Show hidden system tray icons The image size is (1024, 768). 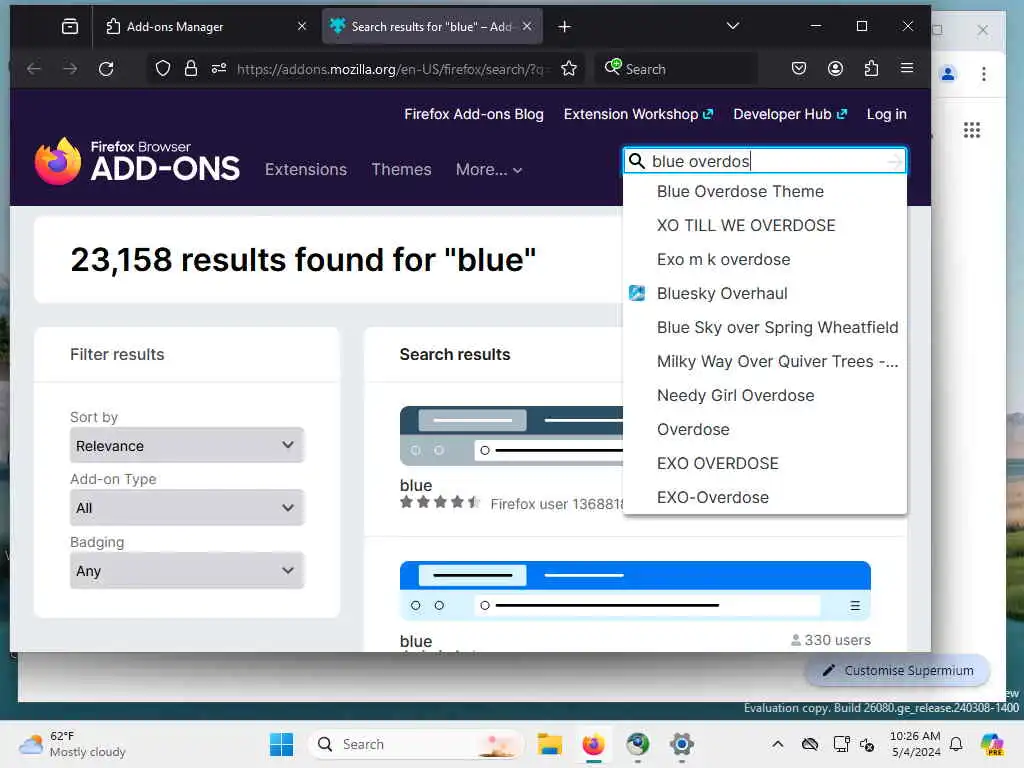[x=777, y=744]
